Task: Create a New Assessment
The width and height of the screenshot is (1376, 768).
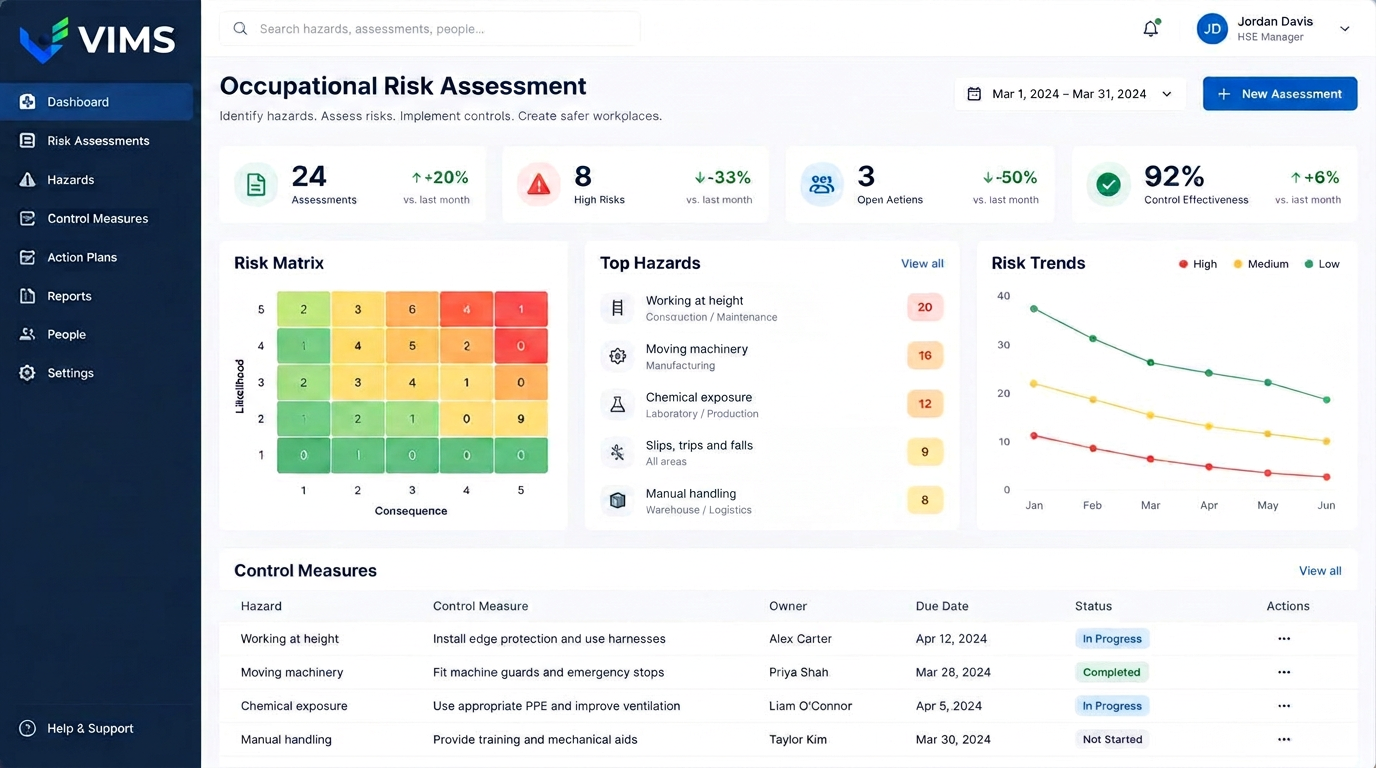Action: (x=1280, y=94)
